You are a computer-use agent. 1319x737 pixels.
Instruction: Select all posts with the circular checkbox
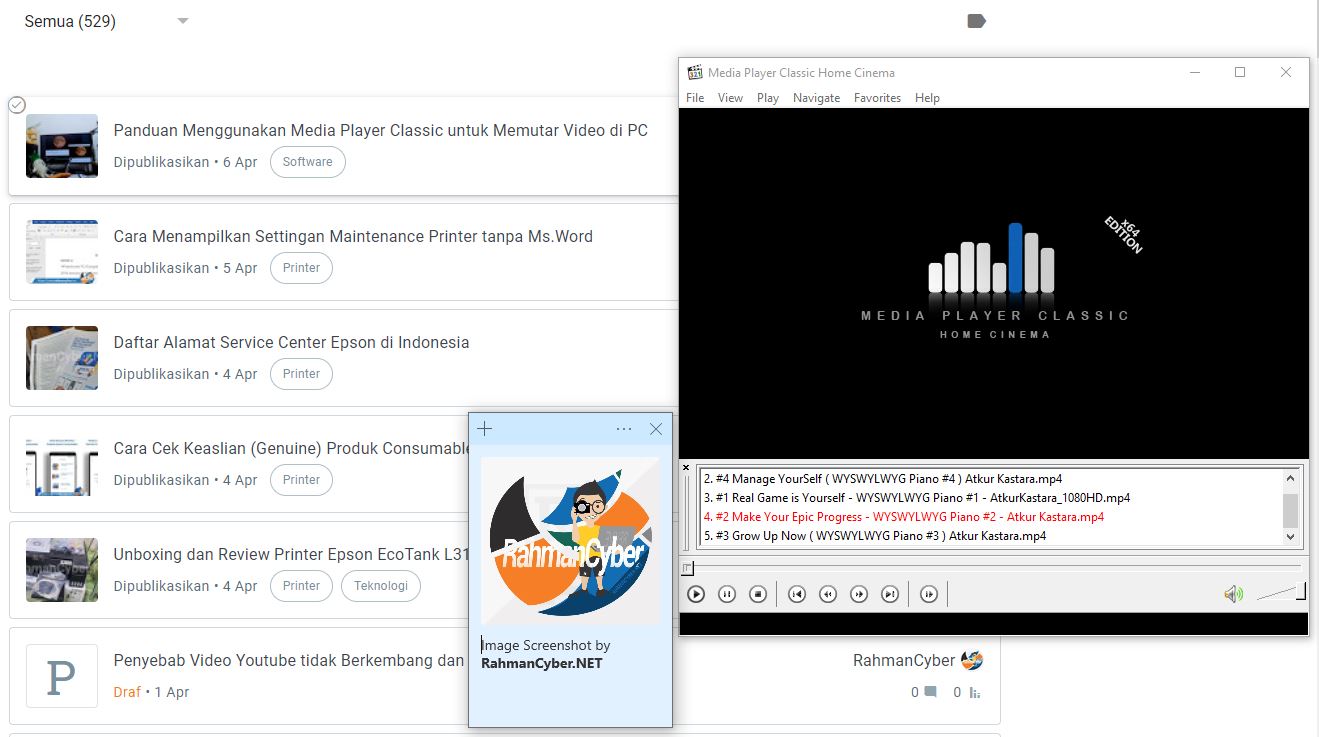pos(16,104)
